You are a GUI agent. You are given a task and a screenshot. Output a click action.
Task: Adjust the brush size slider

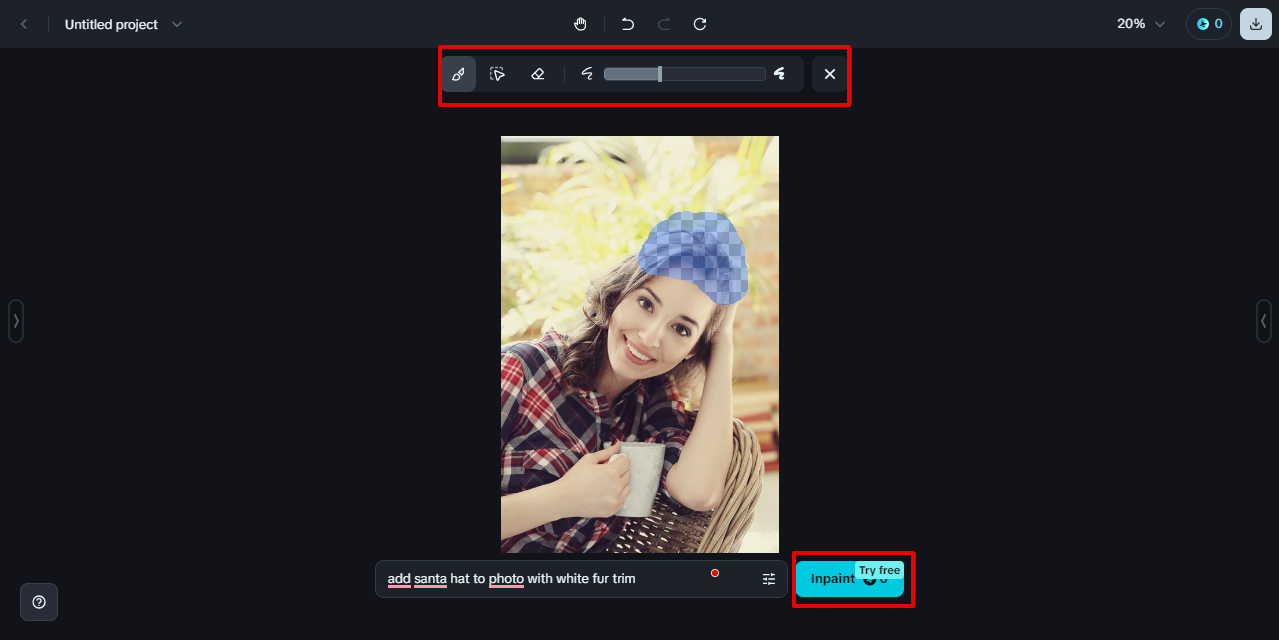tap(684, 74)
